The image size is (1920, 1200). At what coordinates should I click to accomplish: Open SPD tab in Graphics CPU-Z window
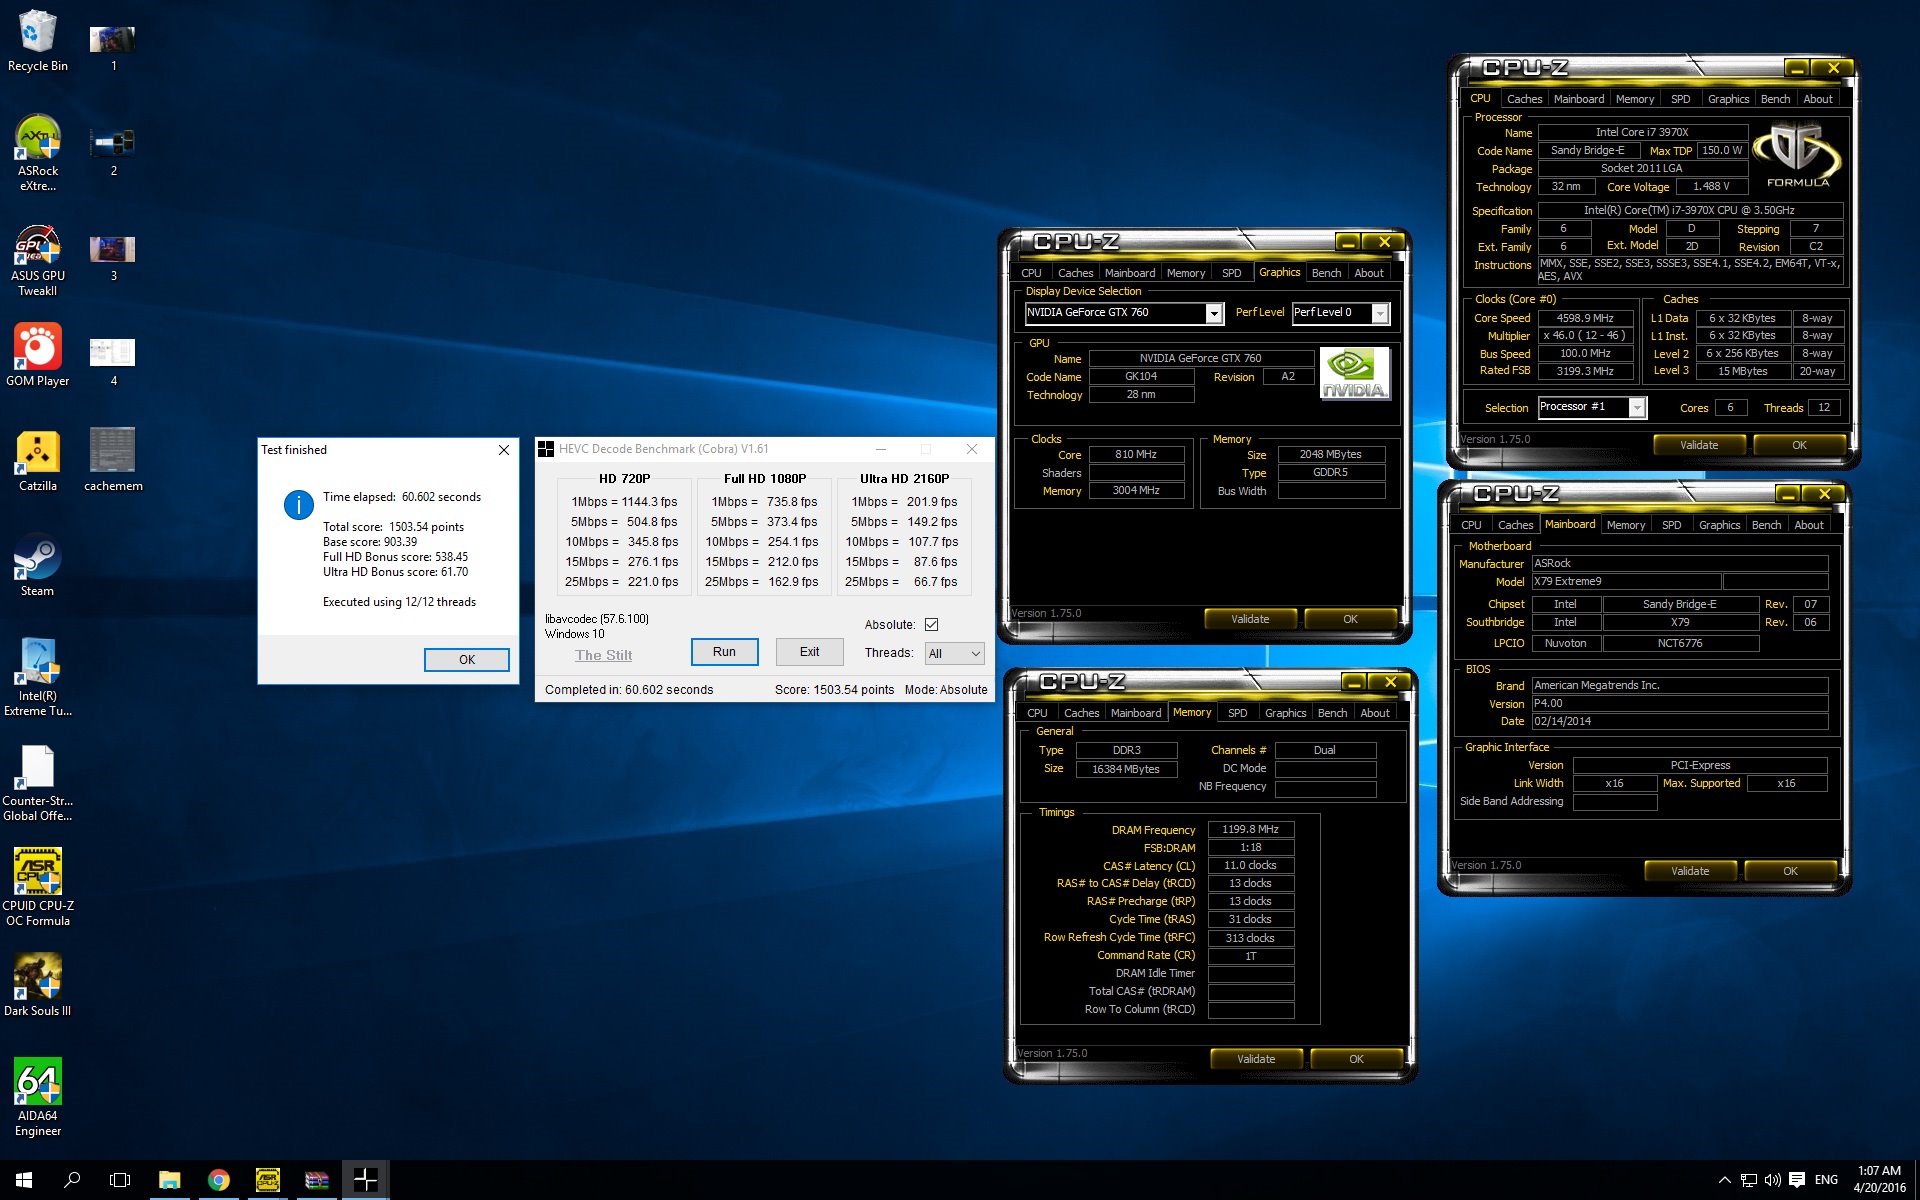(1231, 273)
